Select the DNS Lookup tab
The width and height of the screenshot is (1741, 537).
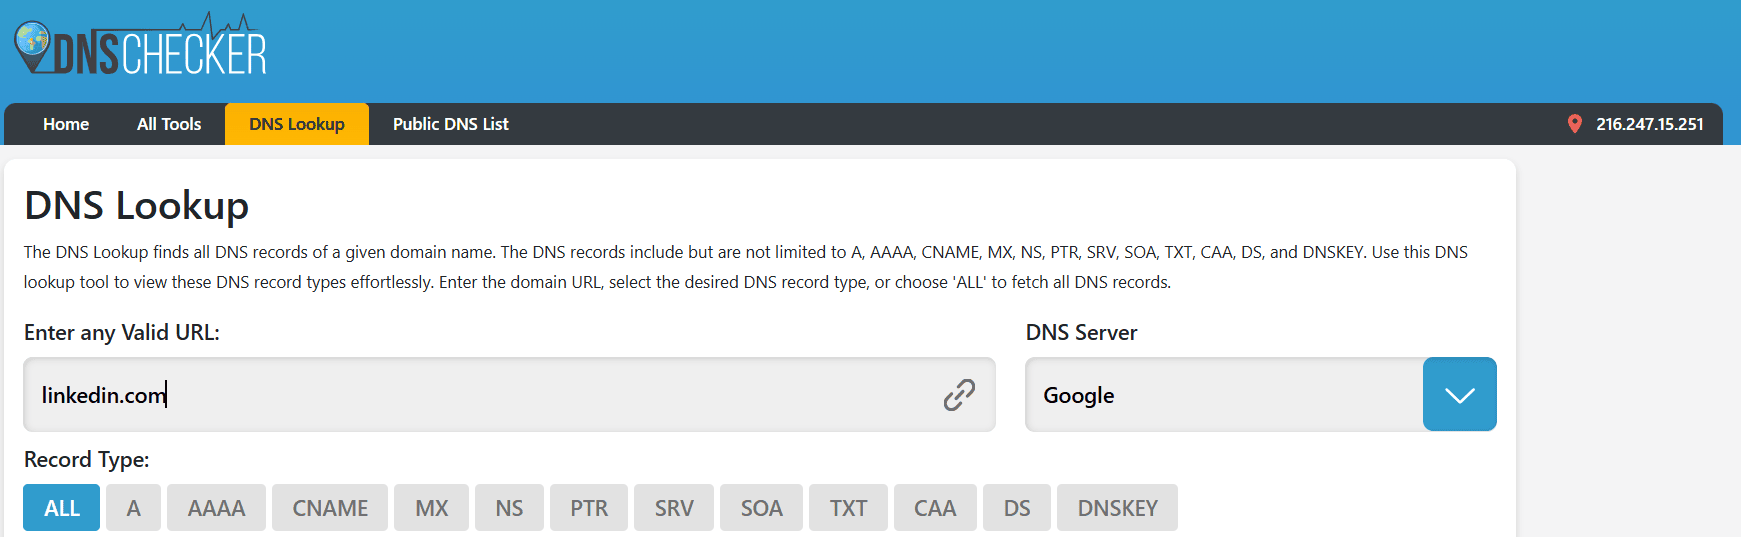(x=297, y=124)
